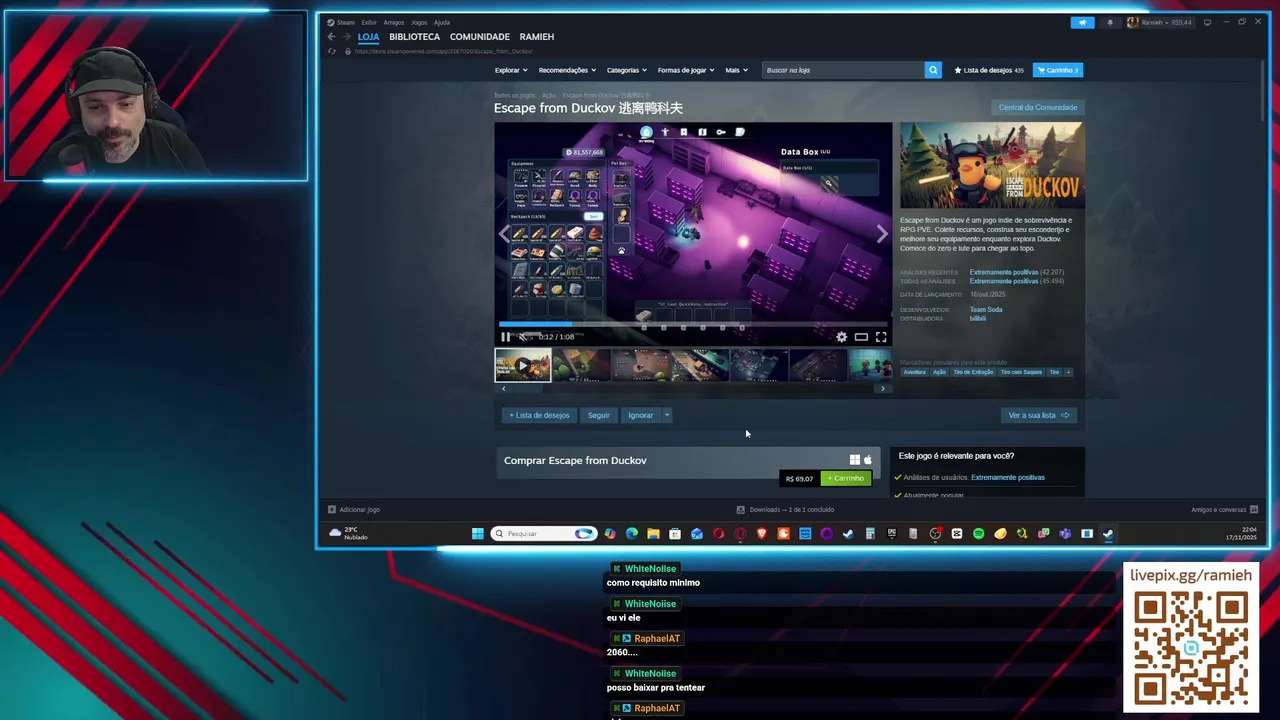Open Brave browser from taskbar
This screenshot has height=720, width=1280.
(x=761, y=534)
